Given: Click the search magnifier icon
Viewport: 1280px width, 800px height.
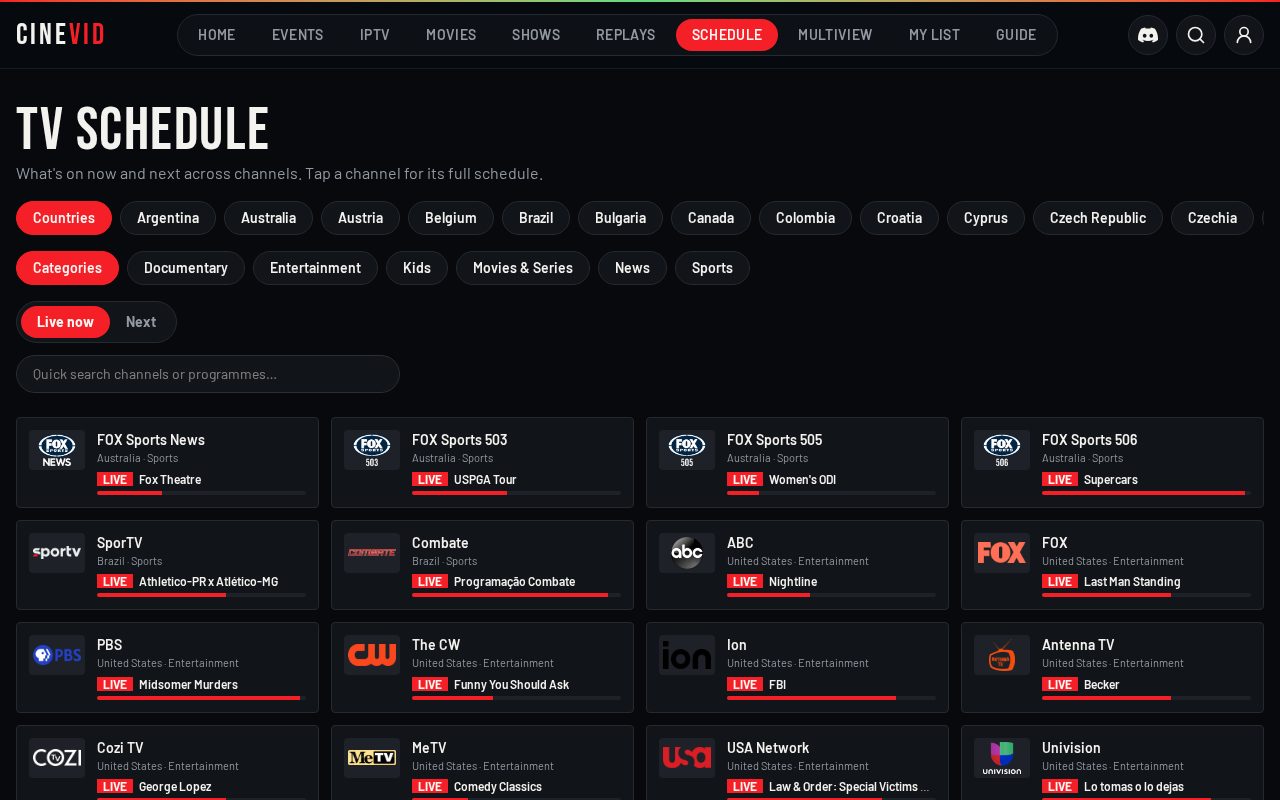Looking at the screenshot, I should 1196,35.
